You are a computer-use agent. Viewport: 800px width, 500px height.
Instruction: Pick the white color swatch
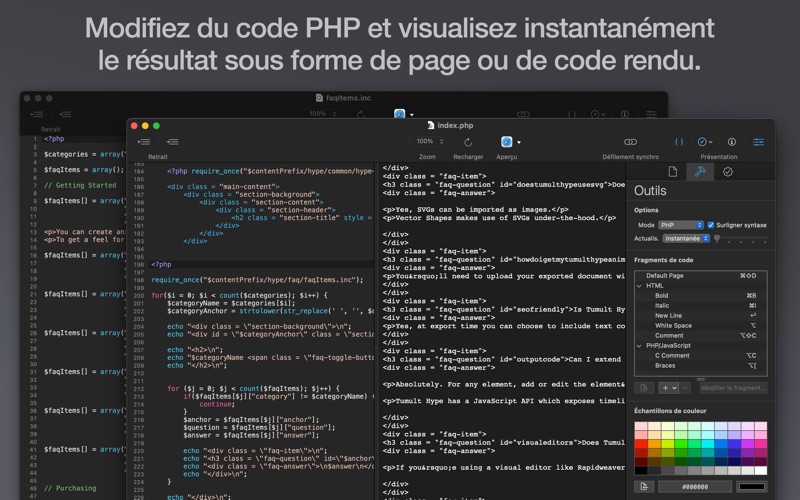[761, 470]
